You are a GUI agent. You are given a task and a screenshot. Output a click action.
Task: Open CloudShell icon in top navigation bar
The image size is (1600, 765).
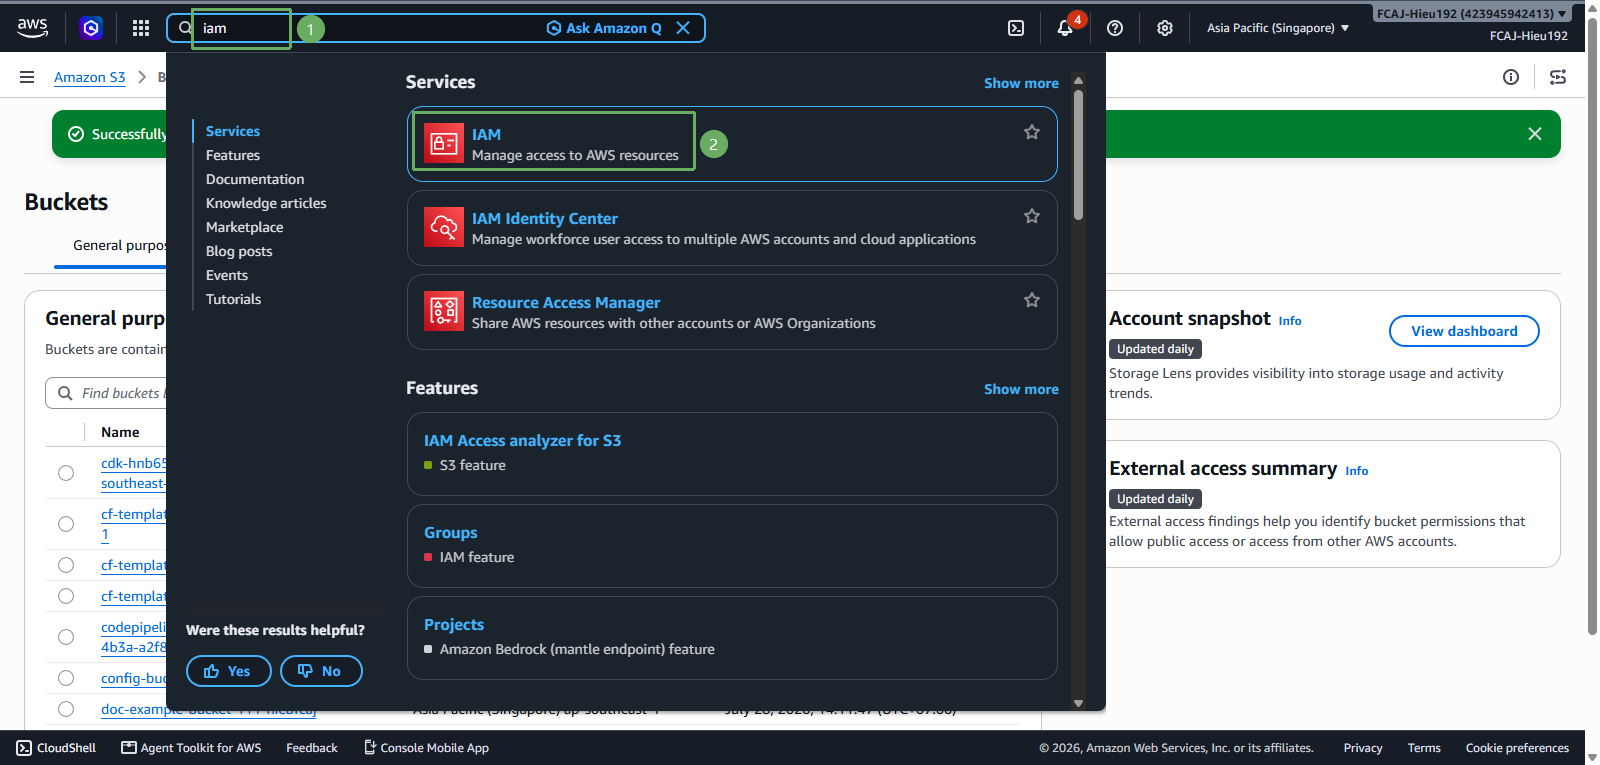click(x=1016, y=28)
